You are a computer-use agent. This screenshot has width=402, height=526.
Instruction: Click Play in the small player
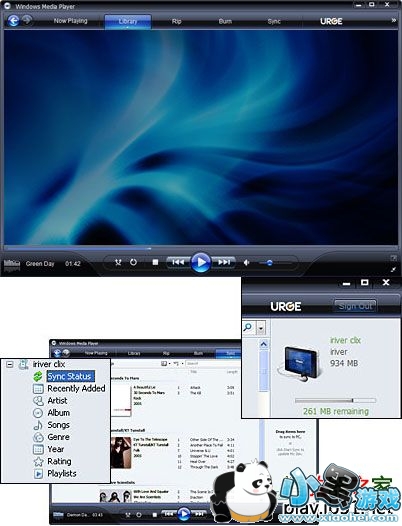click(x=183, y=514)
